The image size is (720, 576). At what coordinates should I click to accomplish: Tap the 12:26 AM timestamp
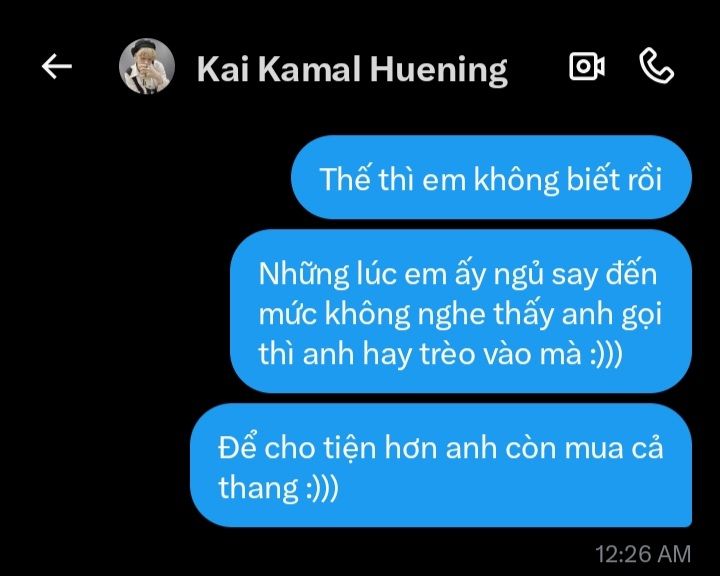(643, 553)
